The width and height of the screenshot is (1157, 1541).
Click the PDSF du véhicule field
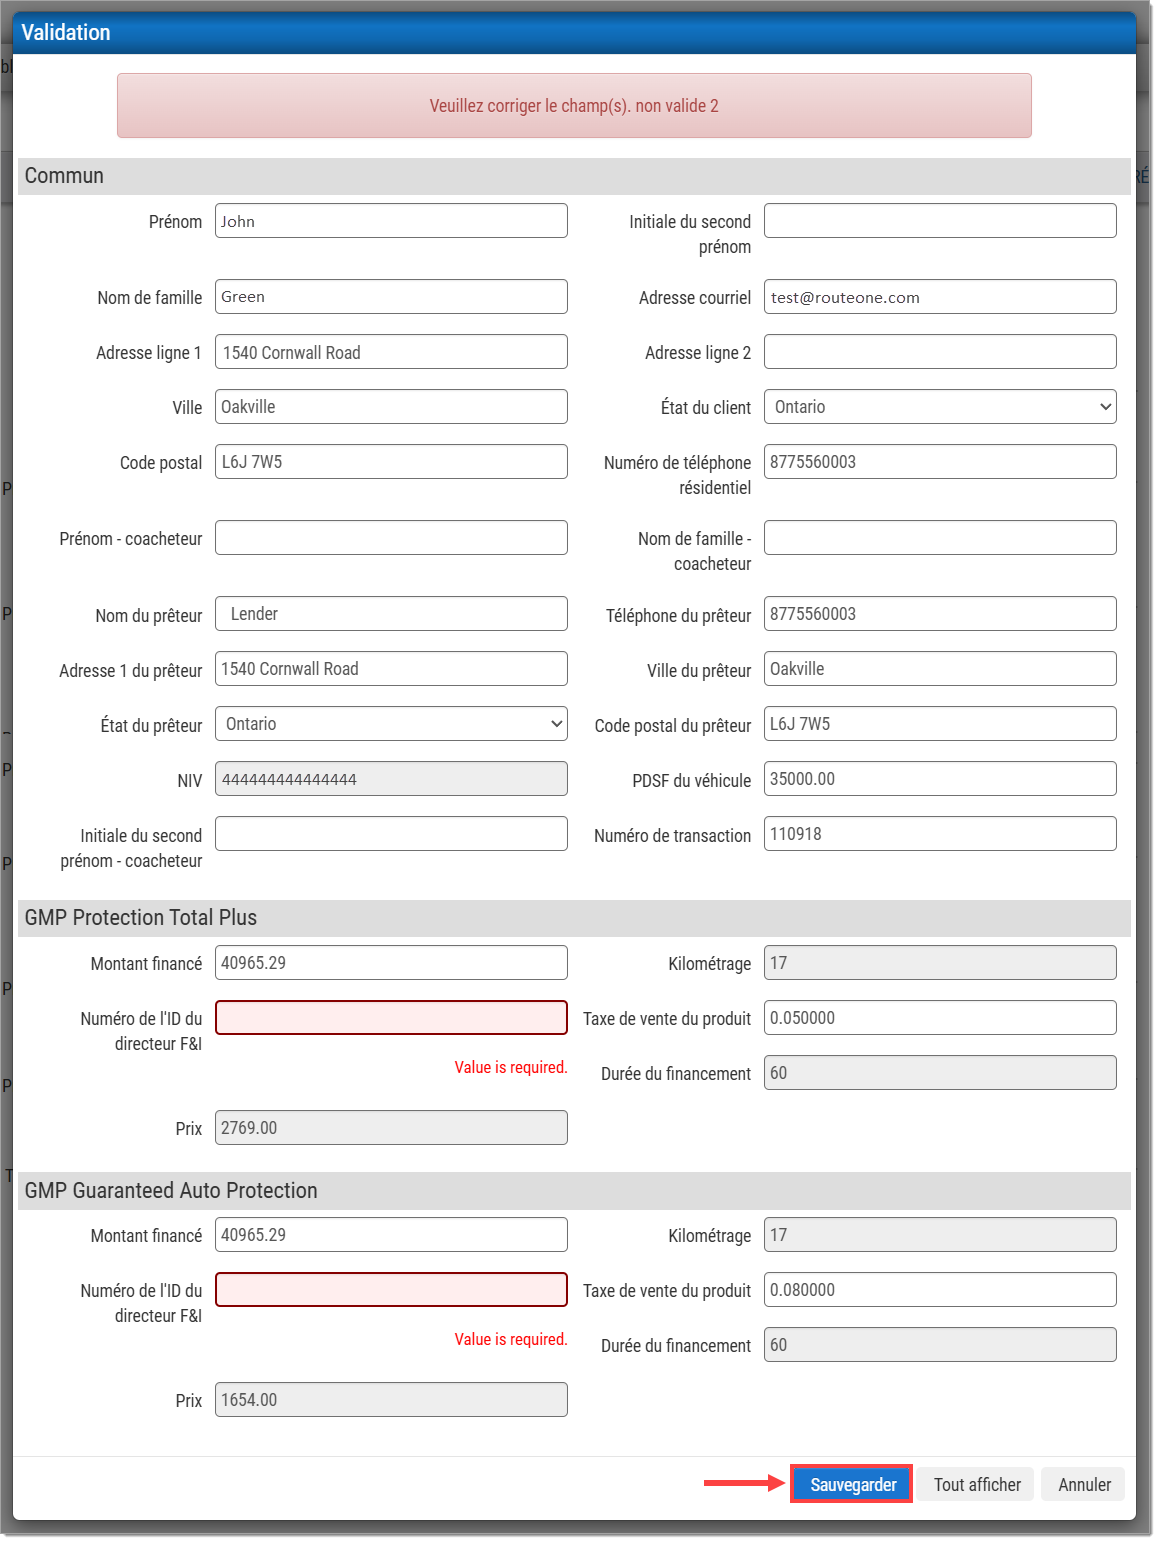coord(939,779)
